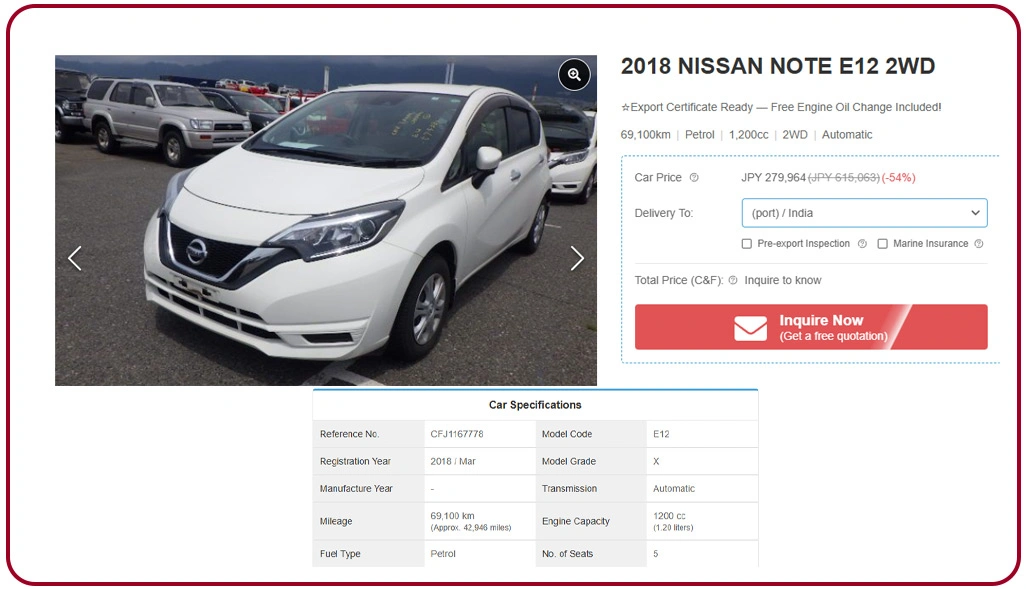Click help icon beside Pre-export Inspection
The width and height of the screenshot is (1026, 589).
point(862,243)
